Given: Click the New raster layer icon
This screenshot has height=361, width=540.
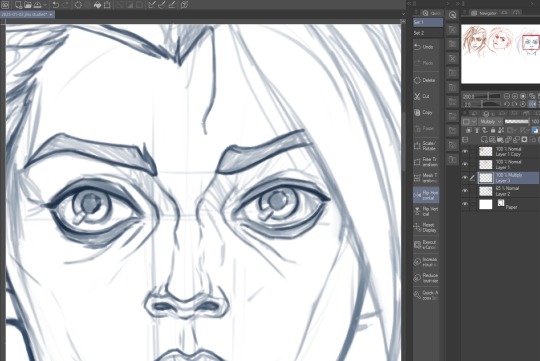Looking at the screenshot, I should [x=485, y=140].
